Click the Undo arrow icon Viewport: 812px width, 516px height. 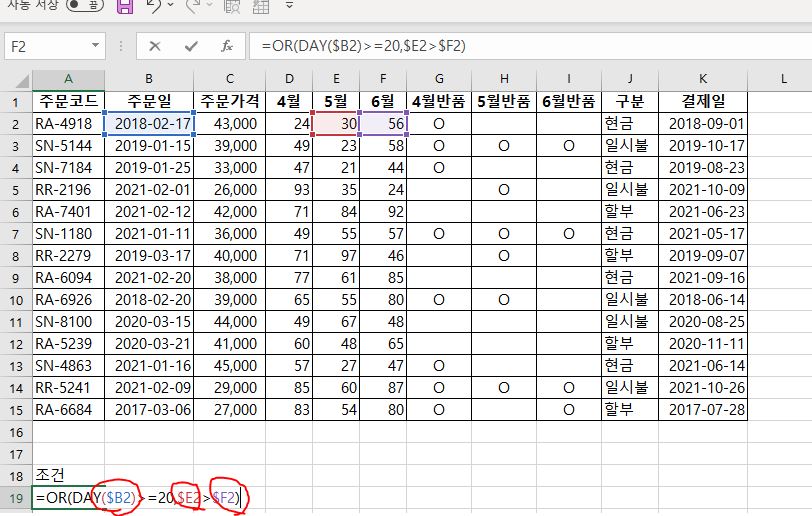153,7
